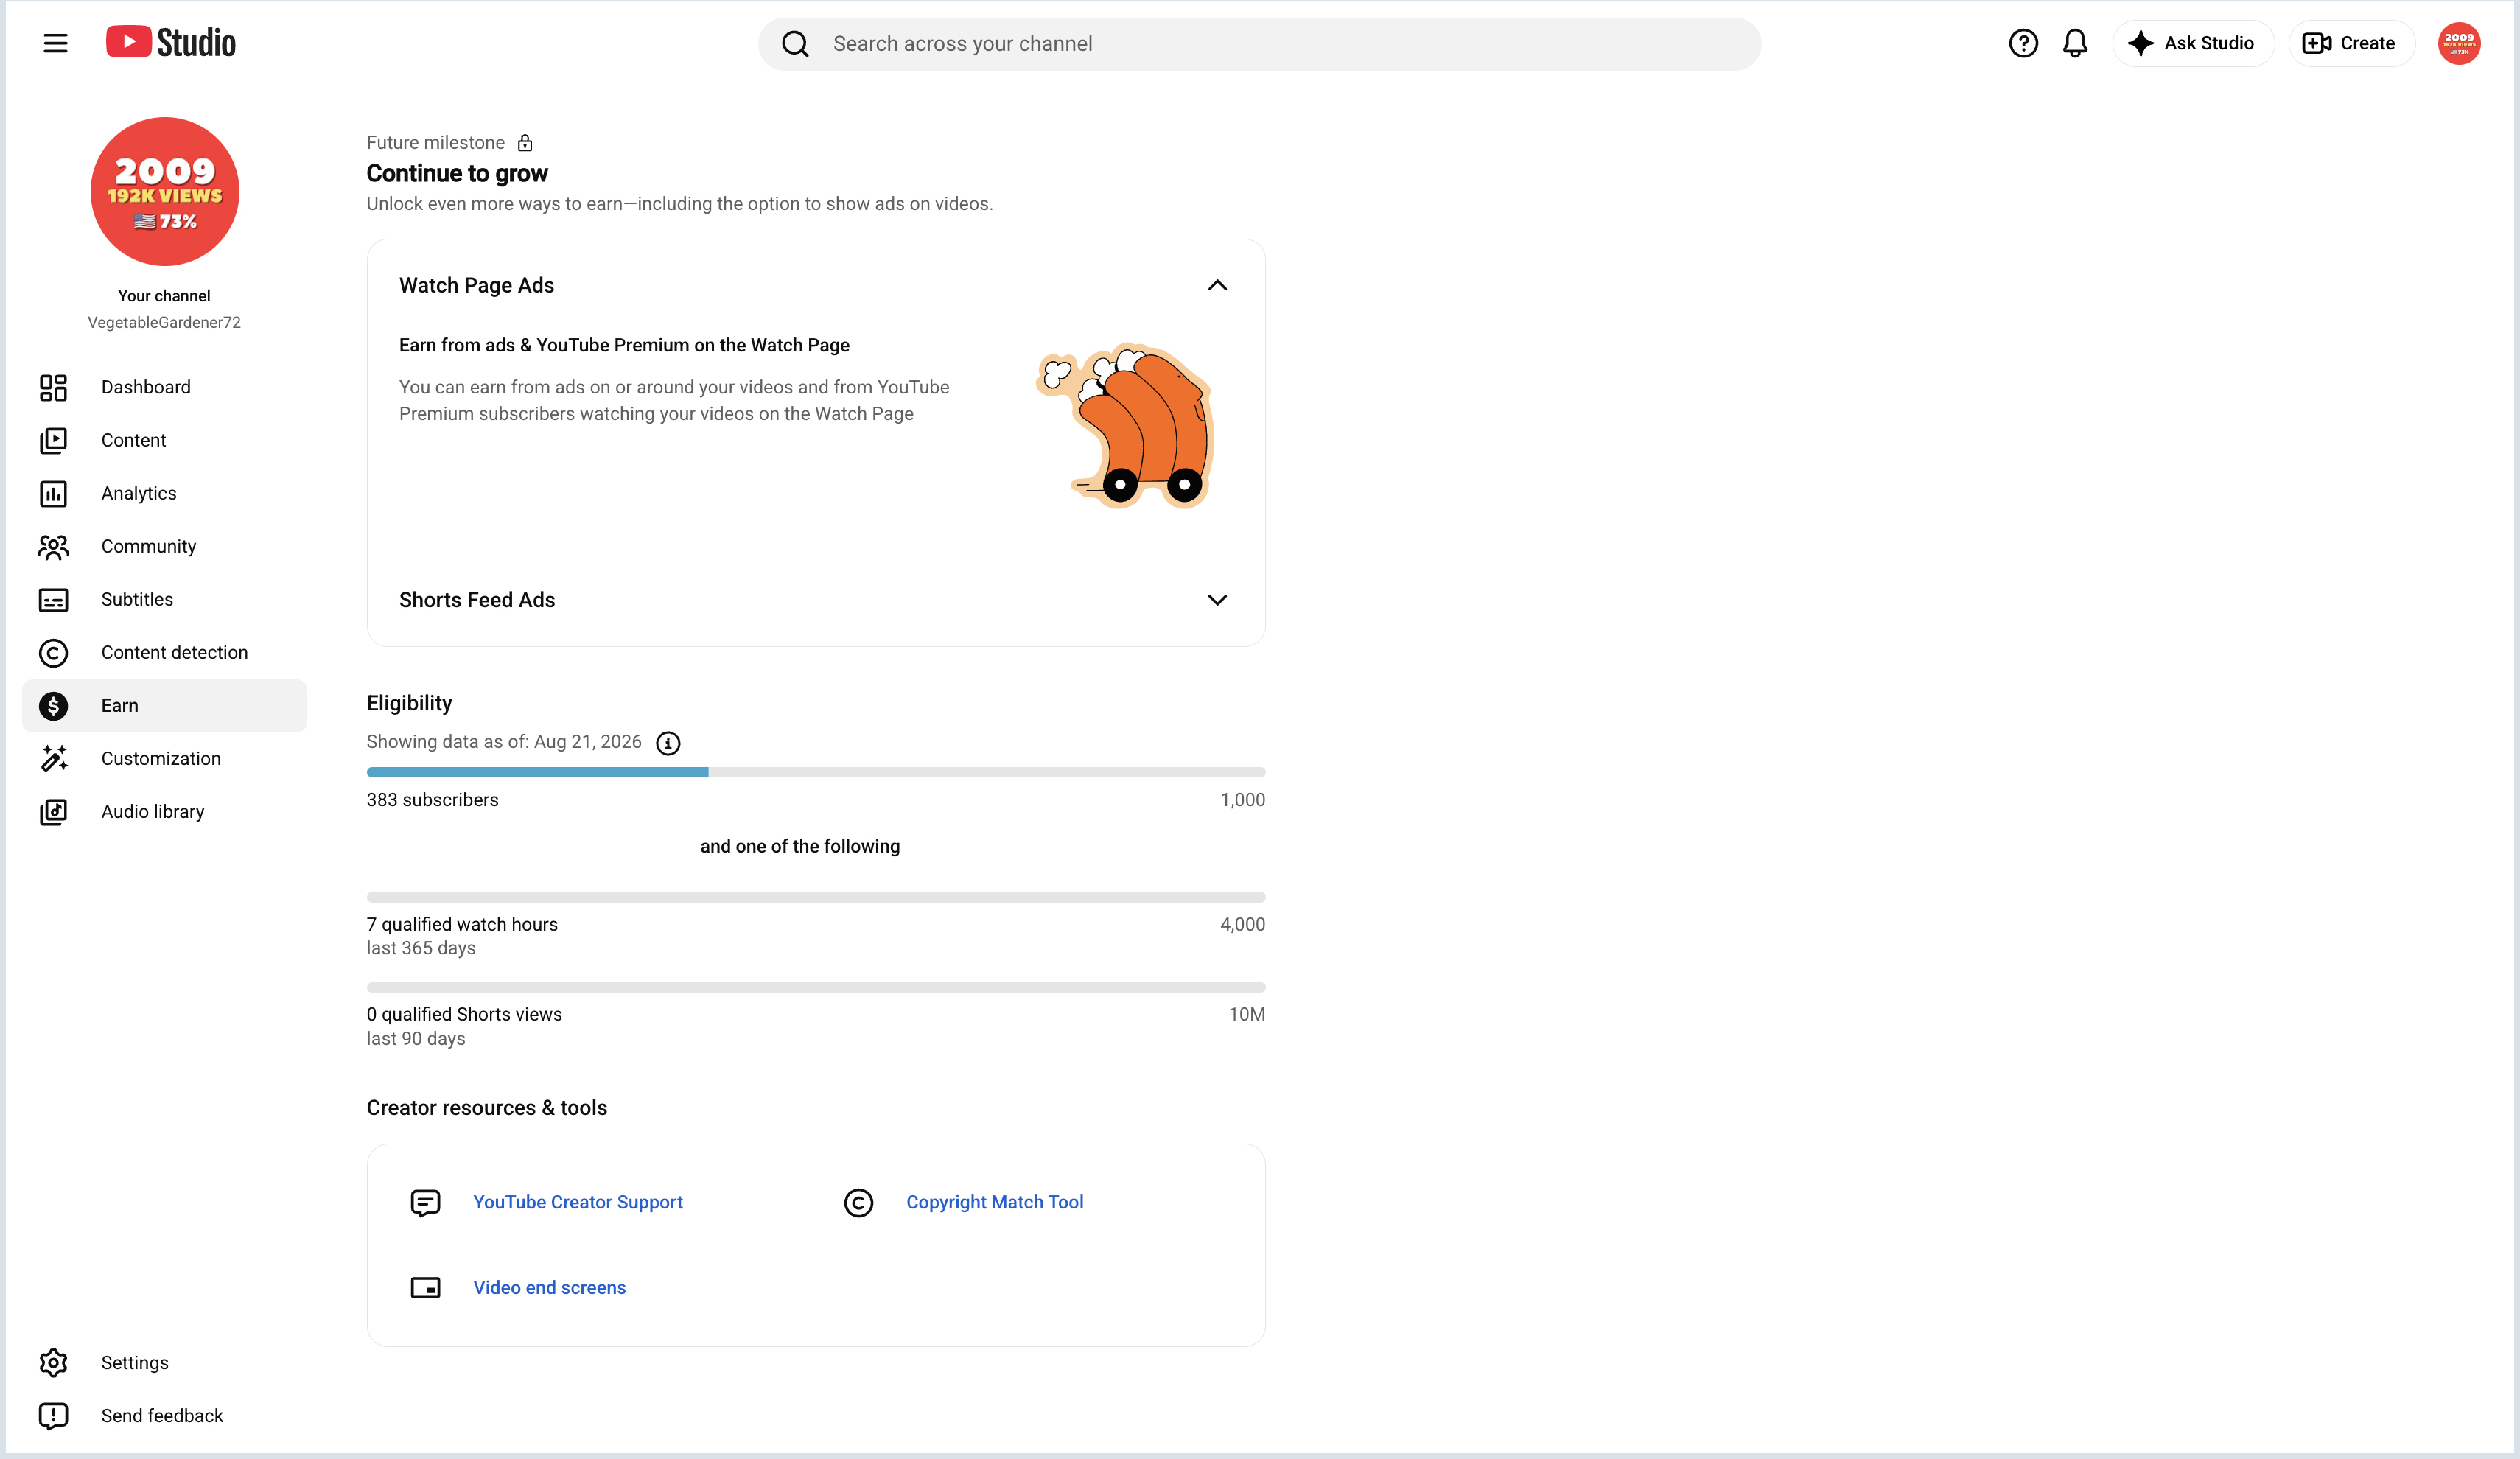Image resolution: width=2520 pixels, height=1459 pixels.
Task: Click the '7 qualified watch hours' text
Action: 462,924
